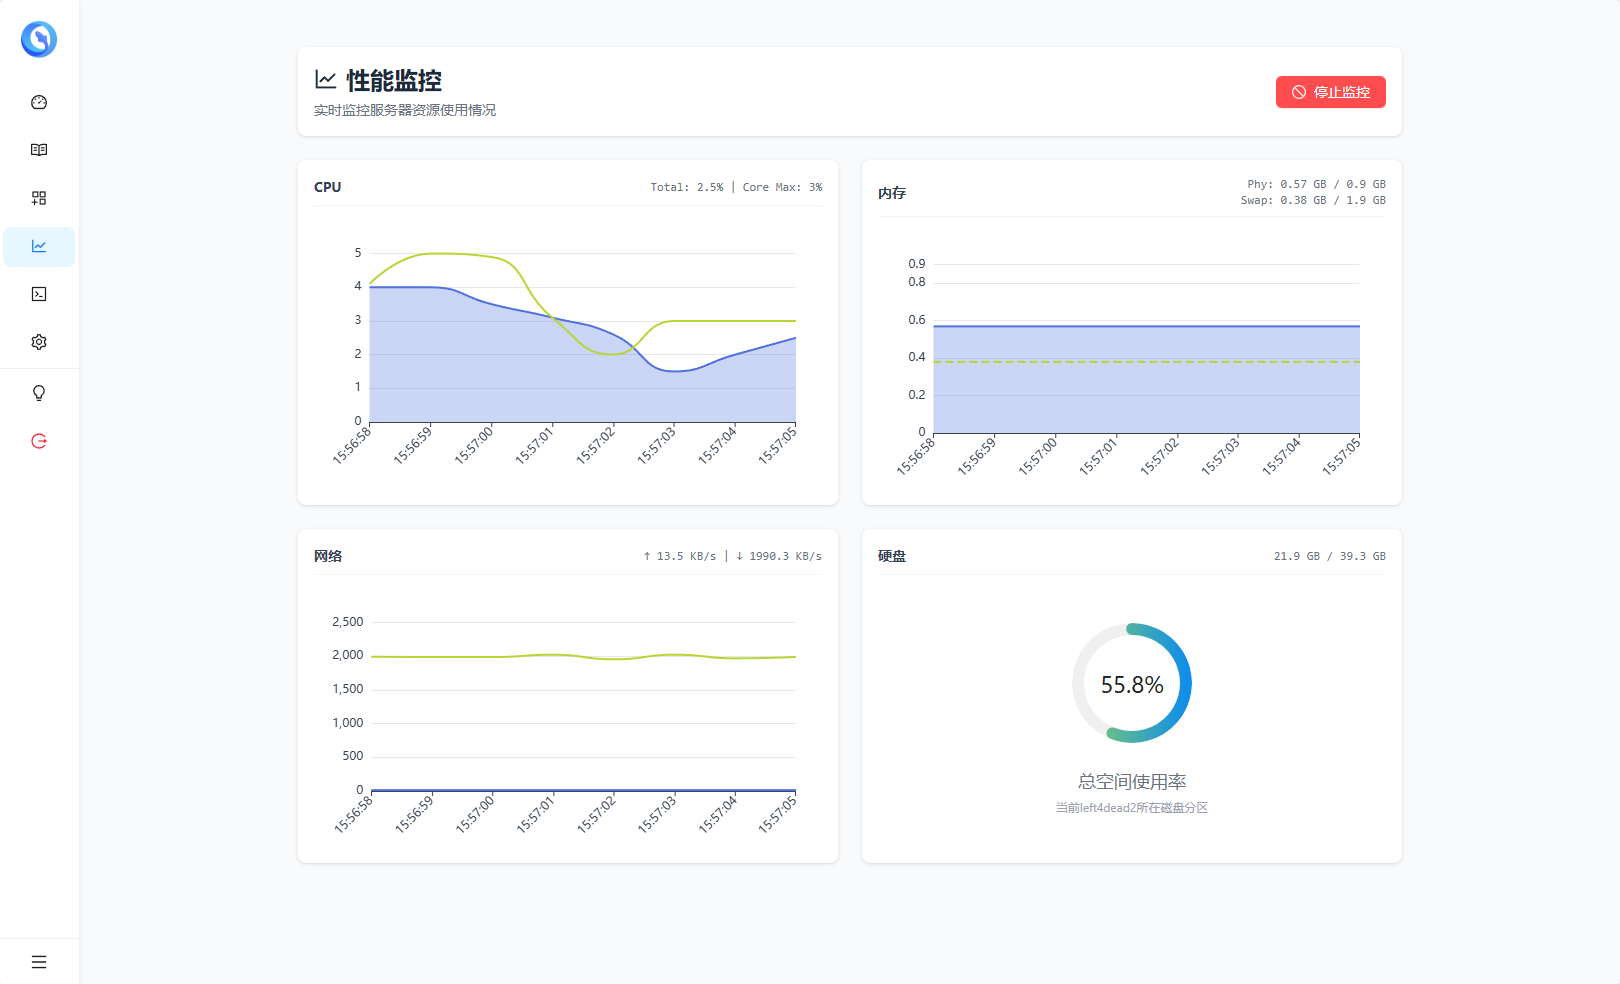This screenshot has width=1620, height=984.
Task: Open the open-book documentation icon in sidebar
Action: pyautogui.click(x=39, y=150)
